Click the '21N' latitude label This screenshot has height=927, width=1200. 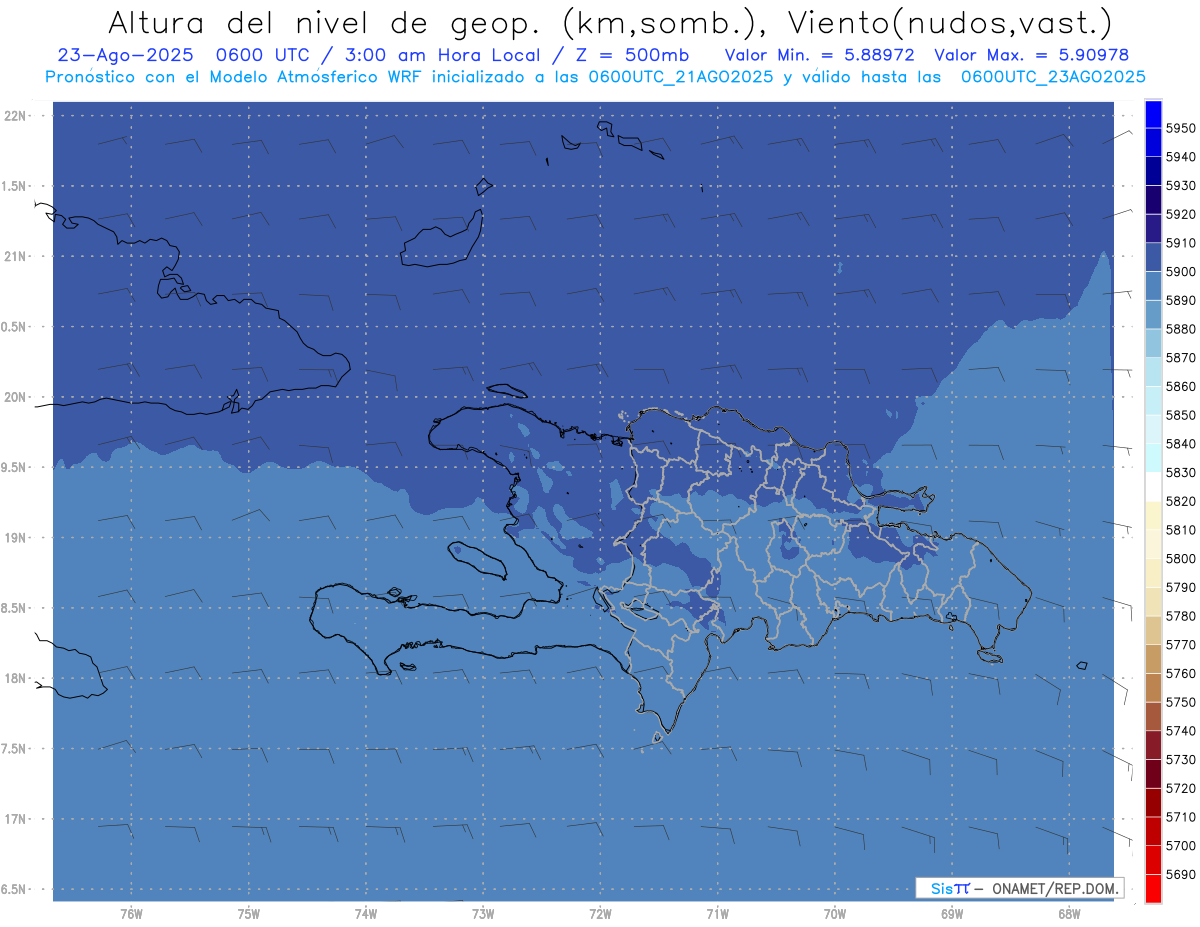pyautogui.click(x=16, y=256)
